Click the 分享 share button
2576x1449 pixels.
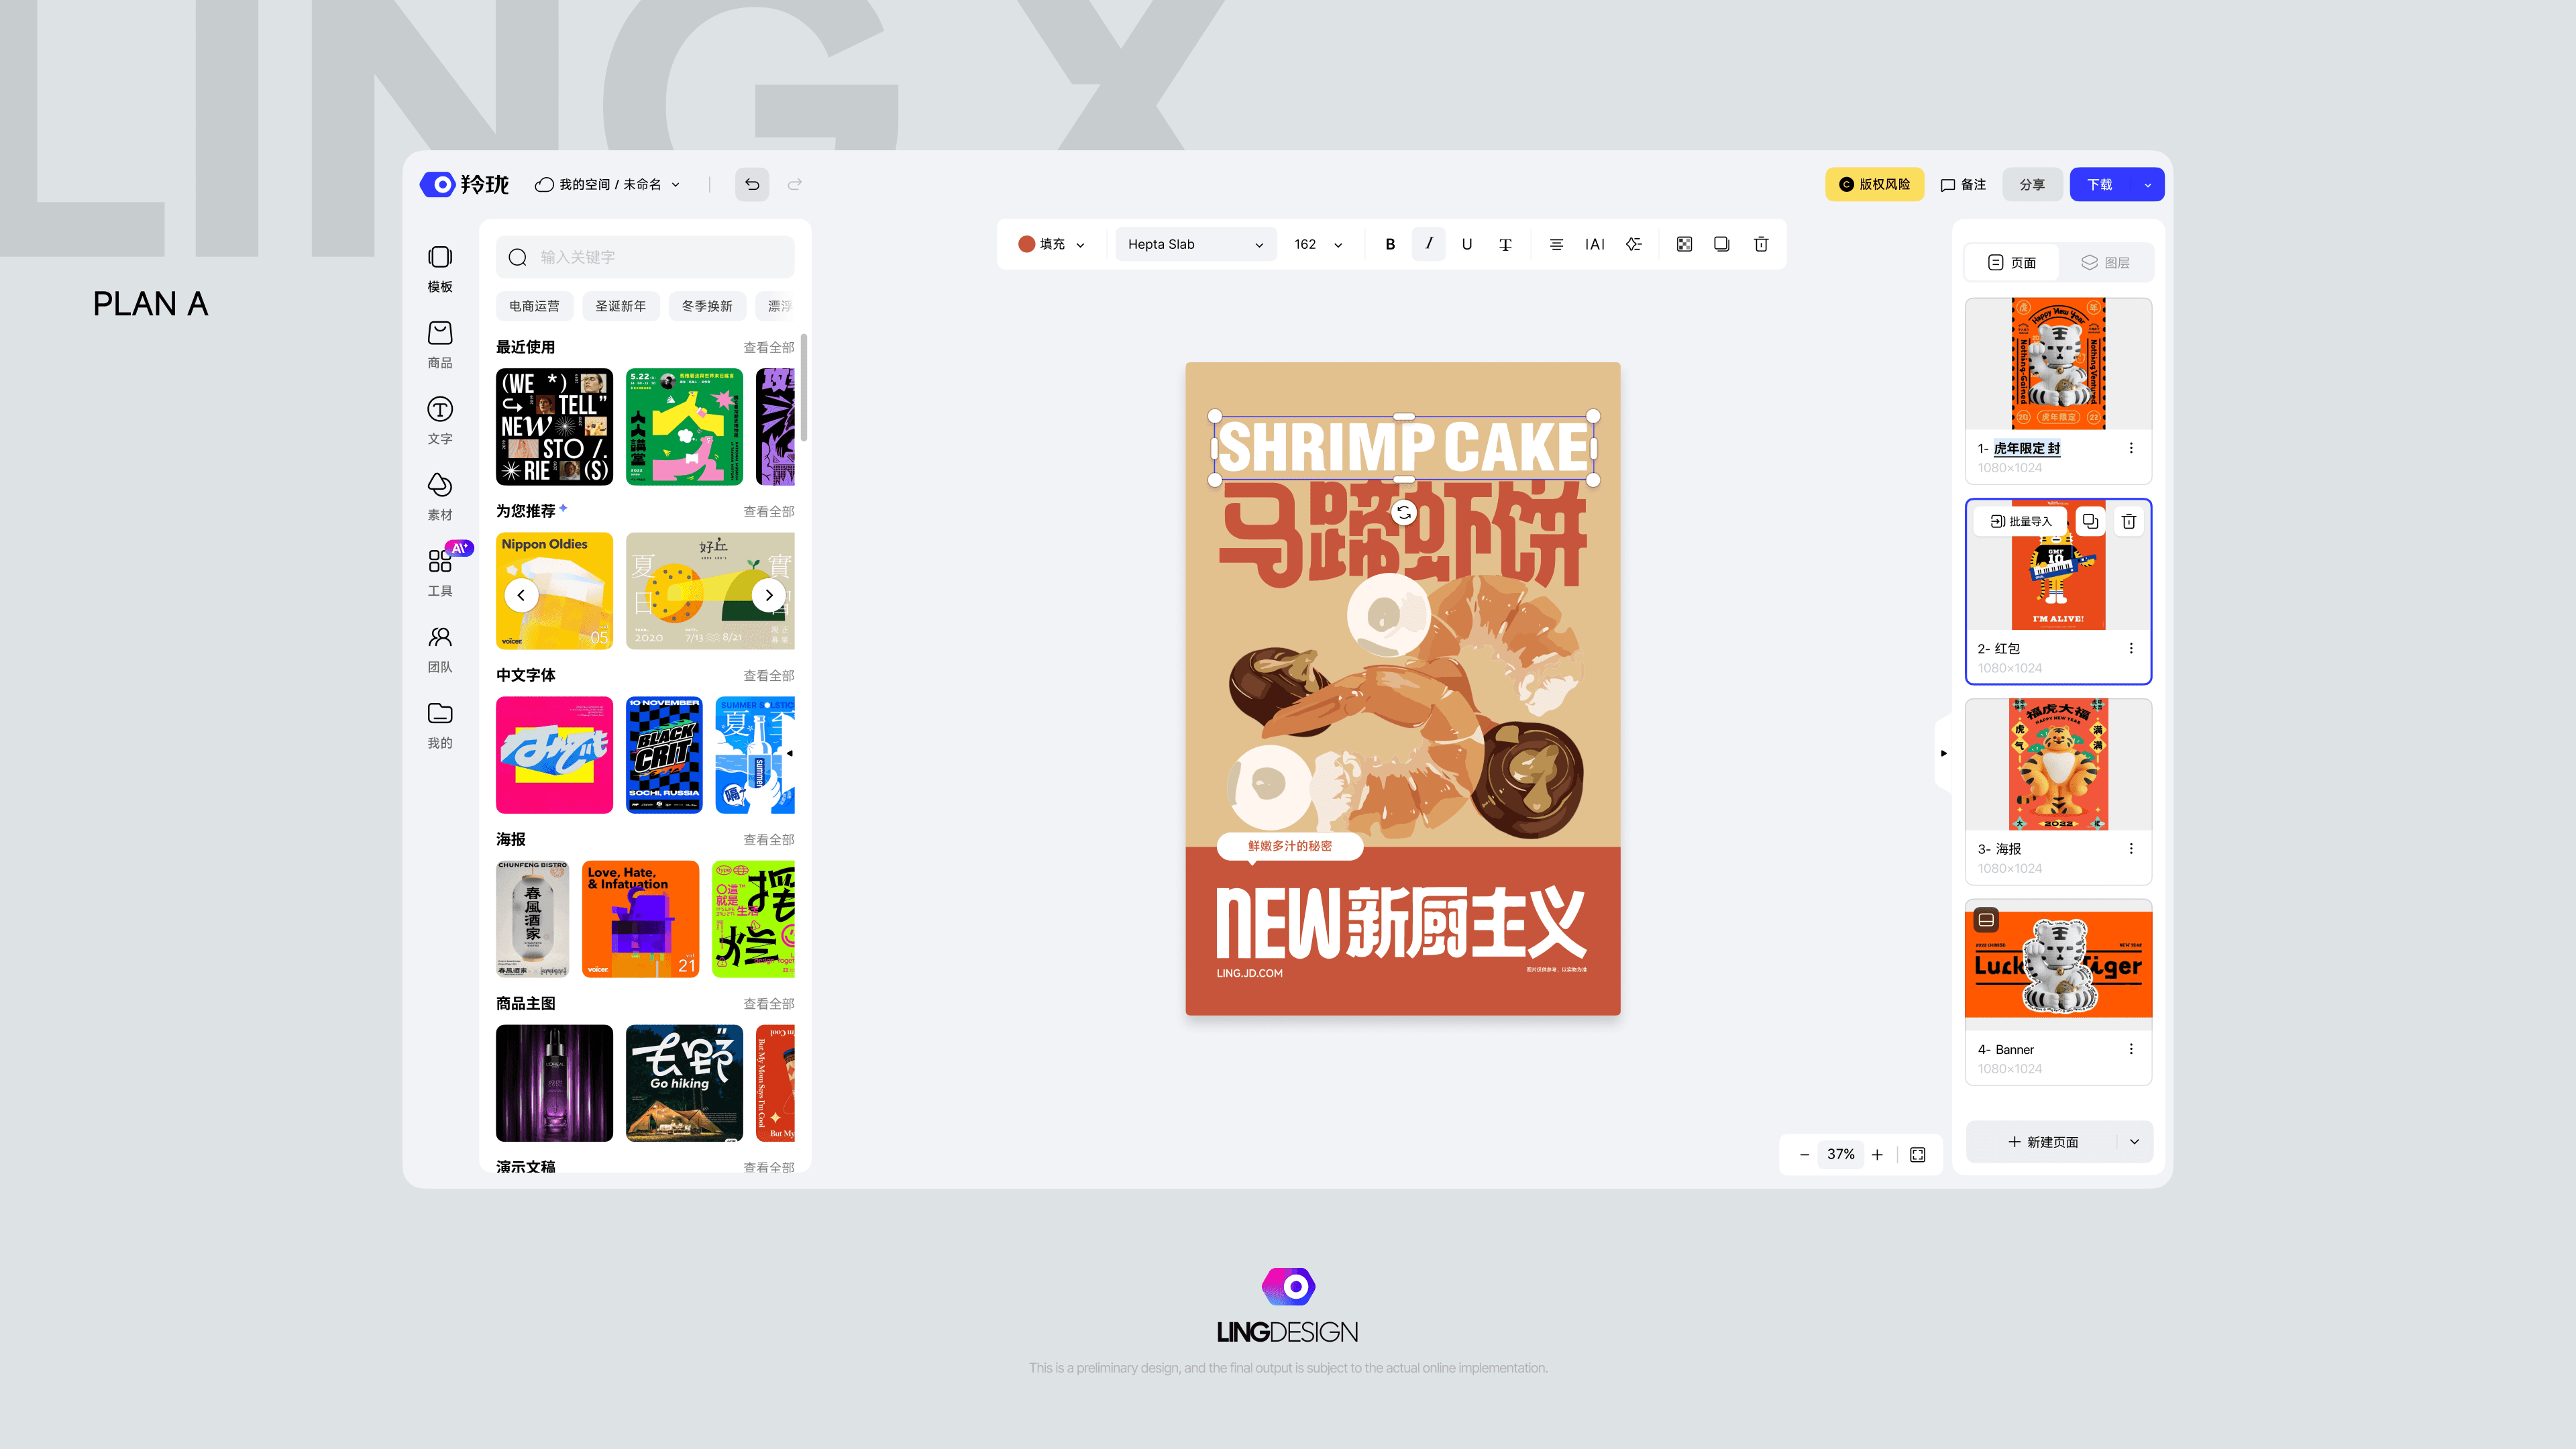pyautogui.click(x=2031, y=184)
